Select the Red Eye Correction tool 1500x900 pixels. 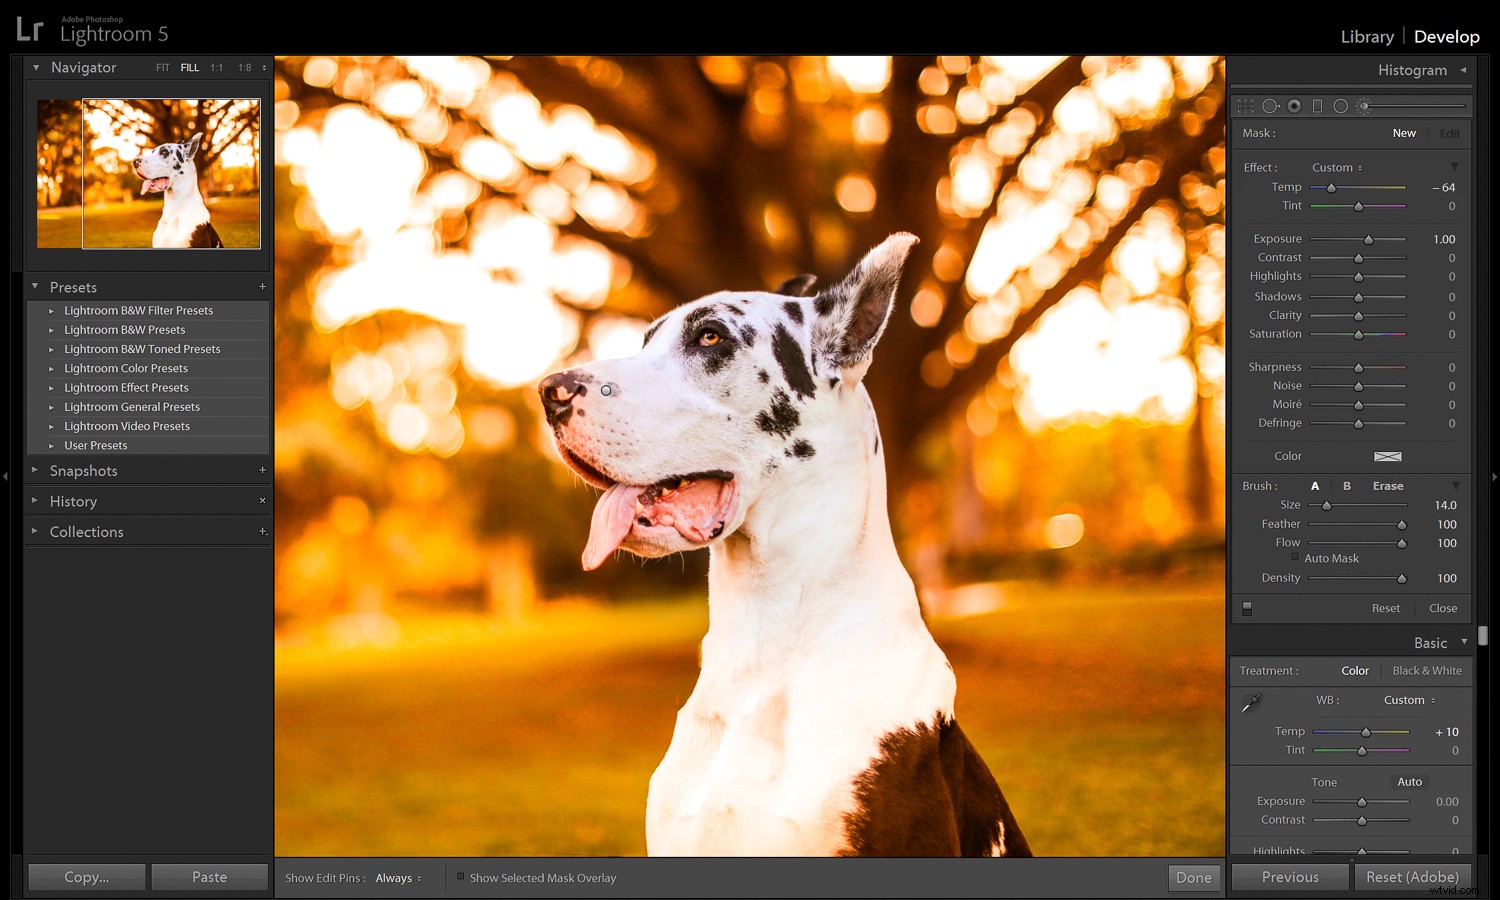[x=1294, y=105]
